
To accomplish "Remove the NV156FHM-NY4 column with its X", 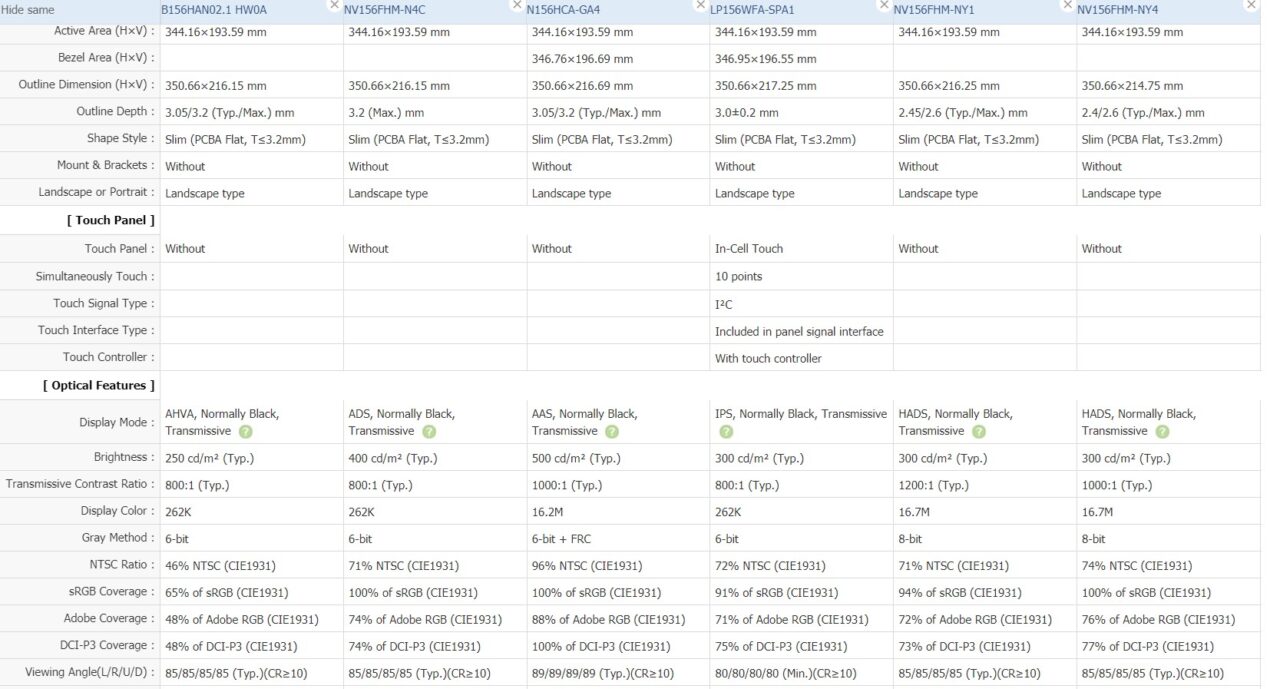I will (x=1250, y=5).
